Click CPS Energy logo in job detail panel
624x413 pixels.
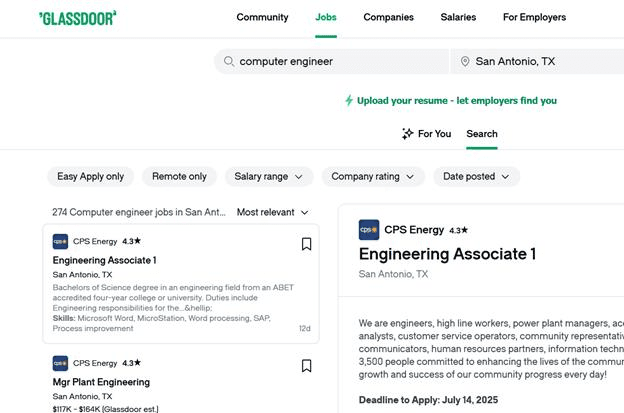click(x=369, y=230)
